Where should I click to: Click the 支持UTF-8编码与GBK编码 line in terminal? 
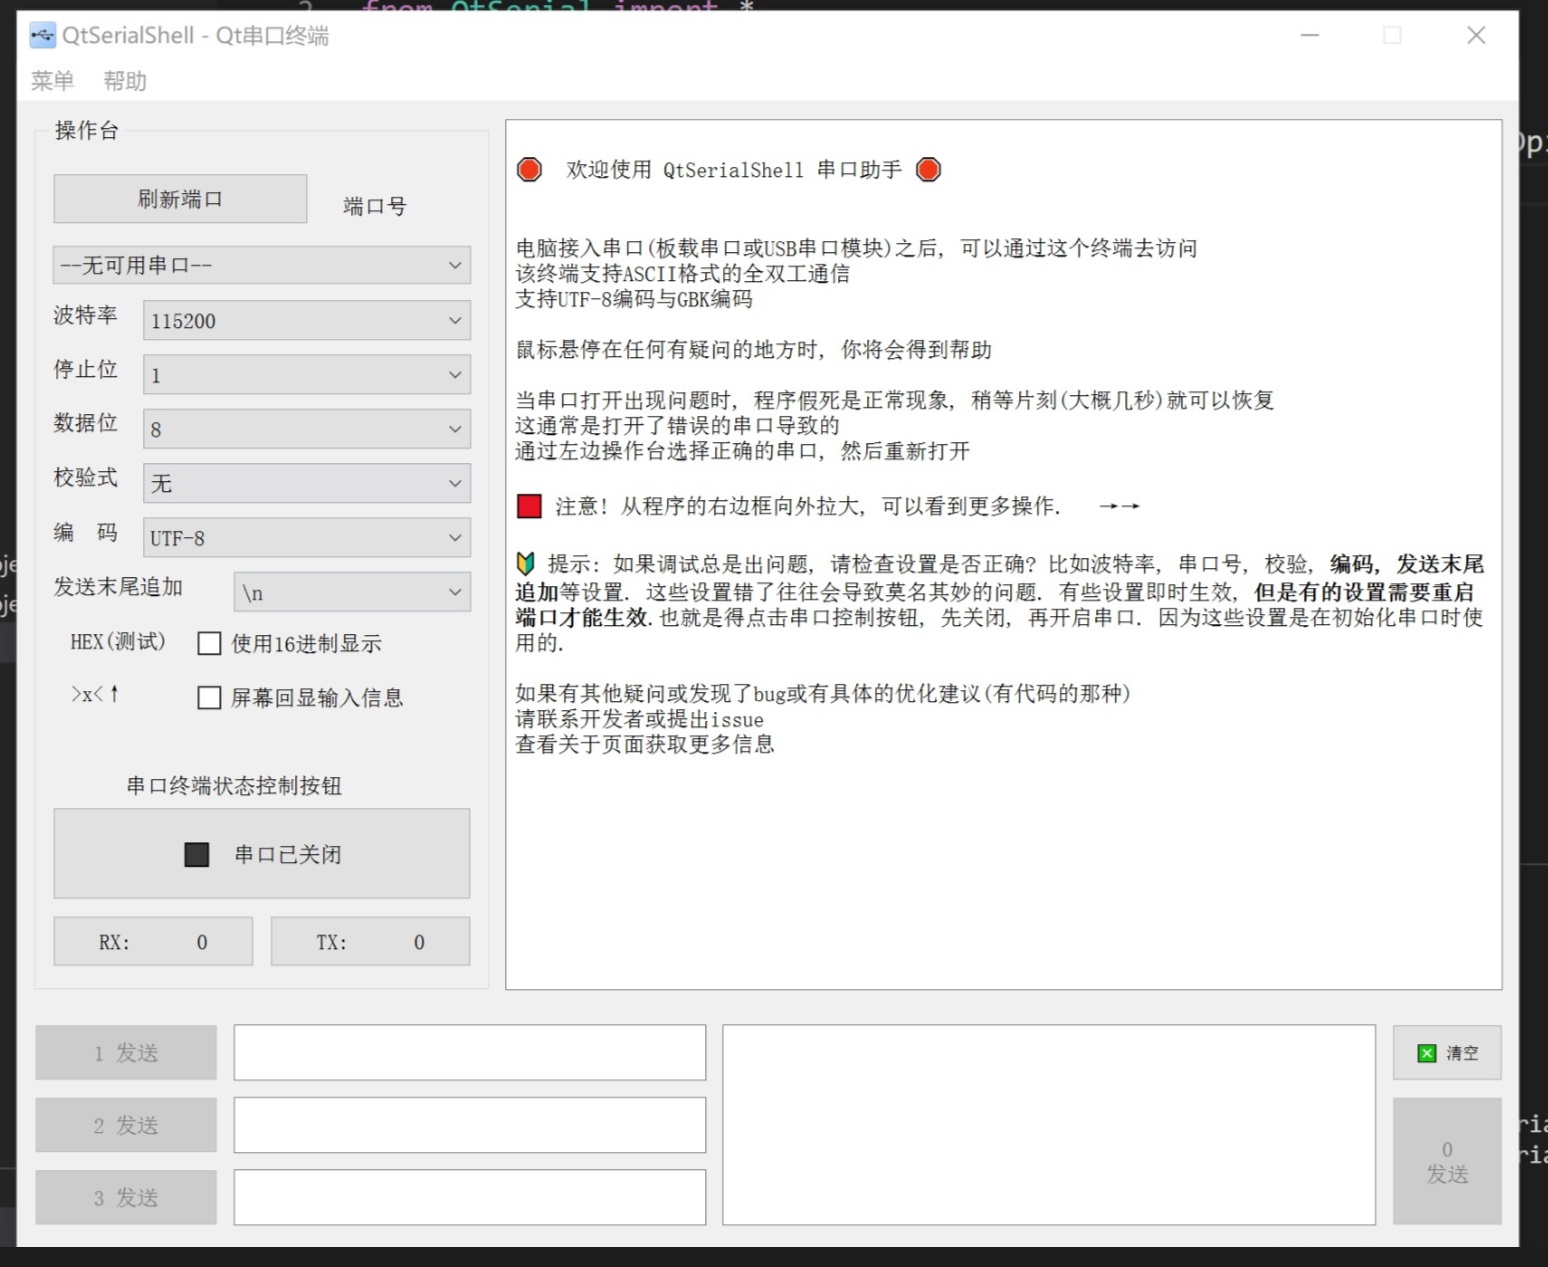coord(634,299)
